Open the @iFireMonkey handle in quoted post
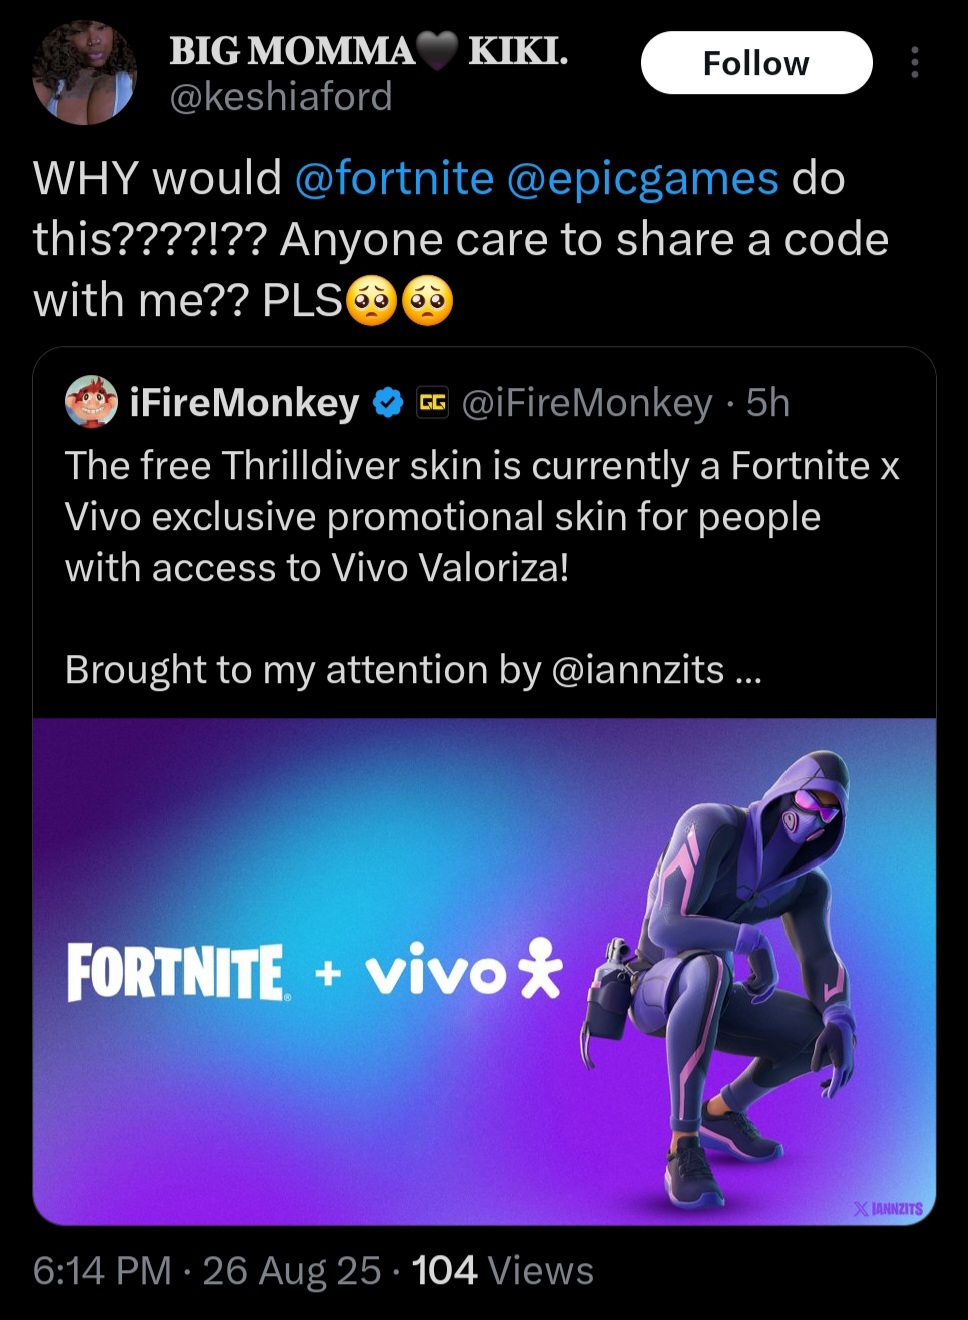 coord(587,403)
